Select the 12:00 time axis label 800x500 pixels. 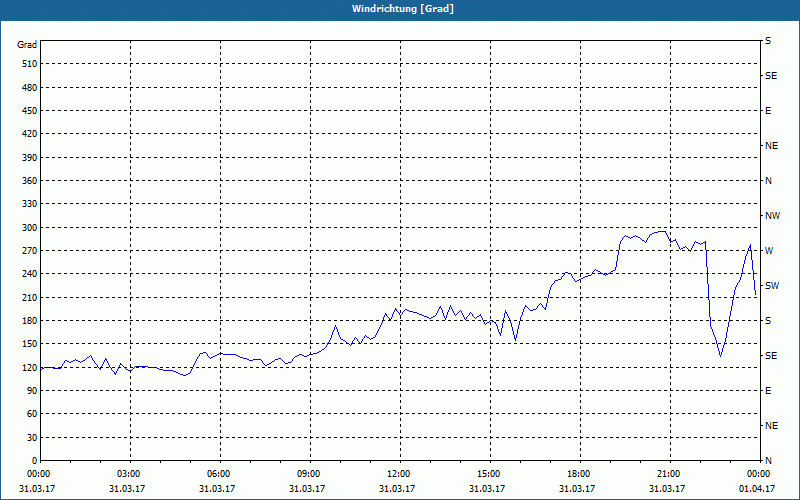[x=400, y=474]
